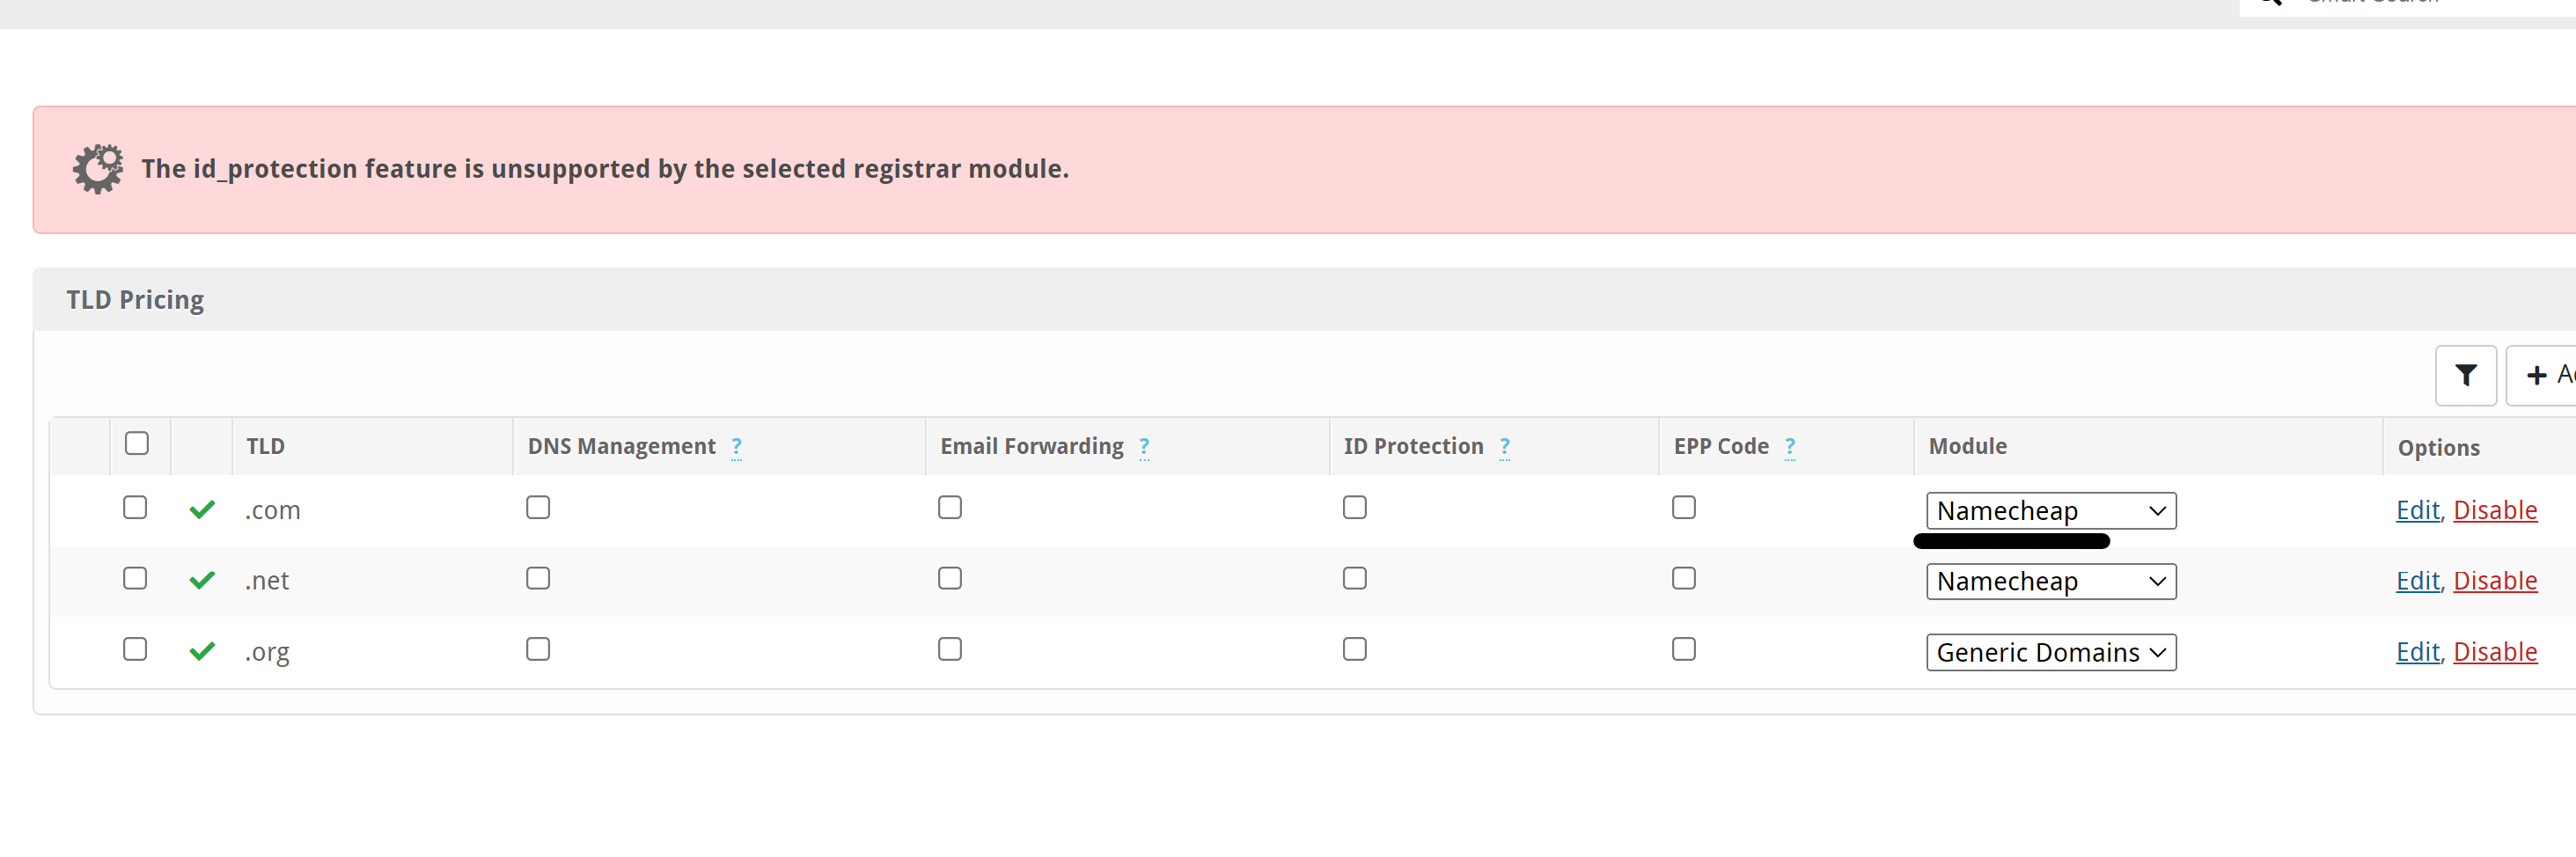Enable DNS Management for .com
This screenshot has height=857, width=2576.
click(538, 507)
